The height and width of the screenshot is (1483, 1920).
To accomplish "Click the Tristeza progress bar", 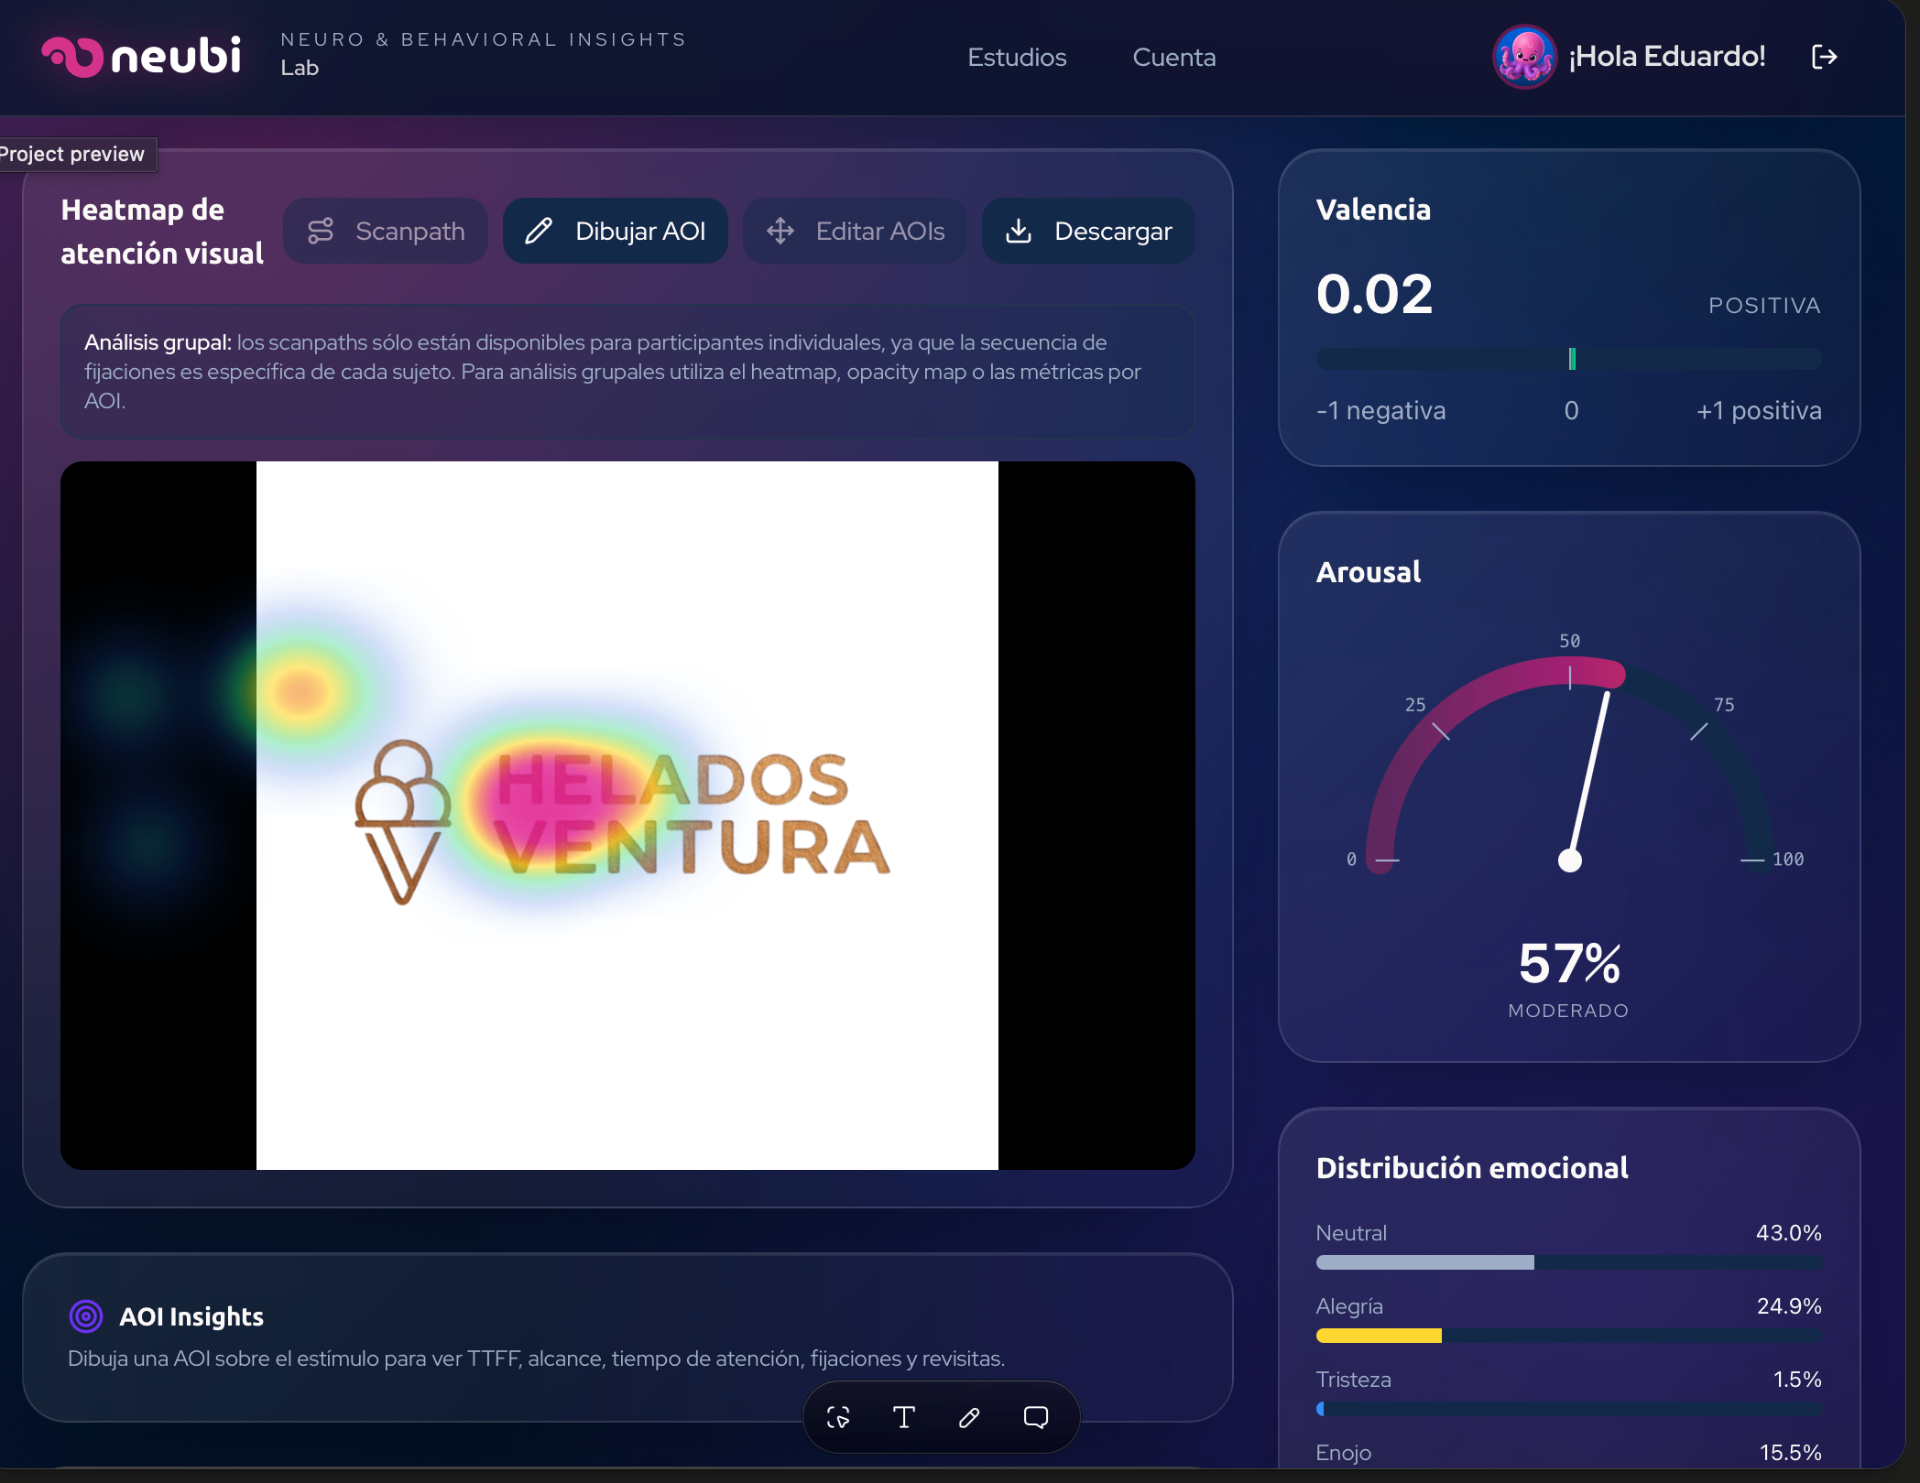I will point(1569,1409).
